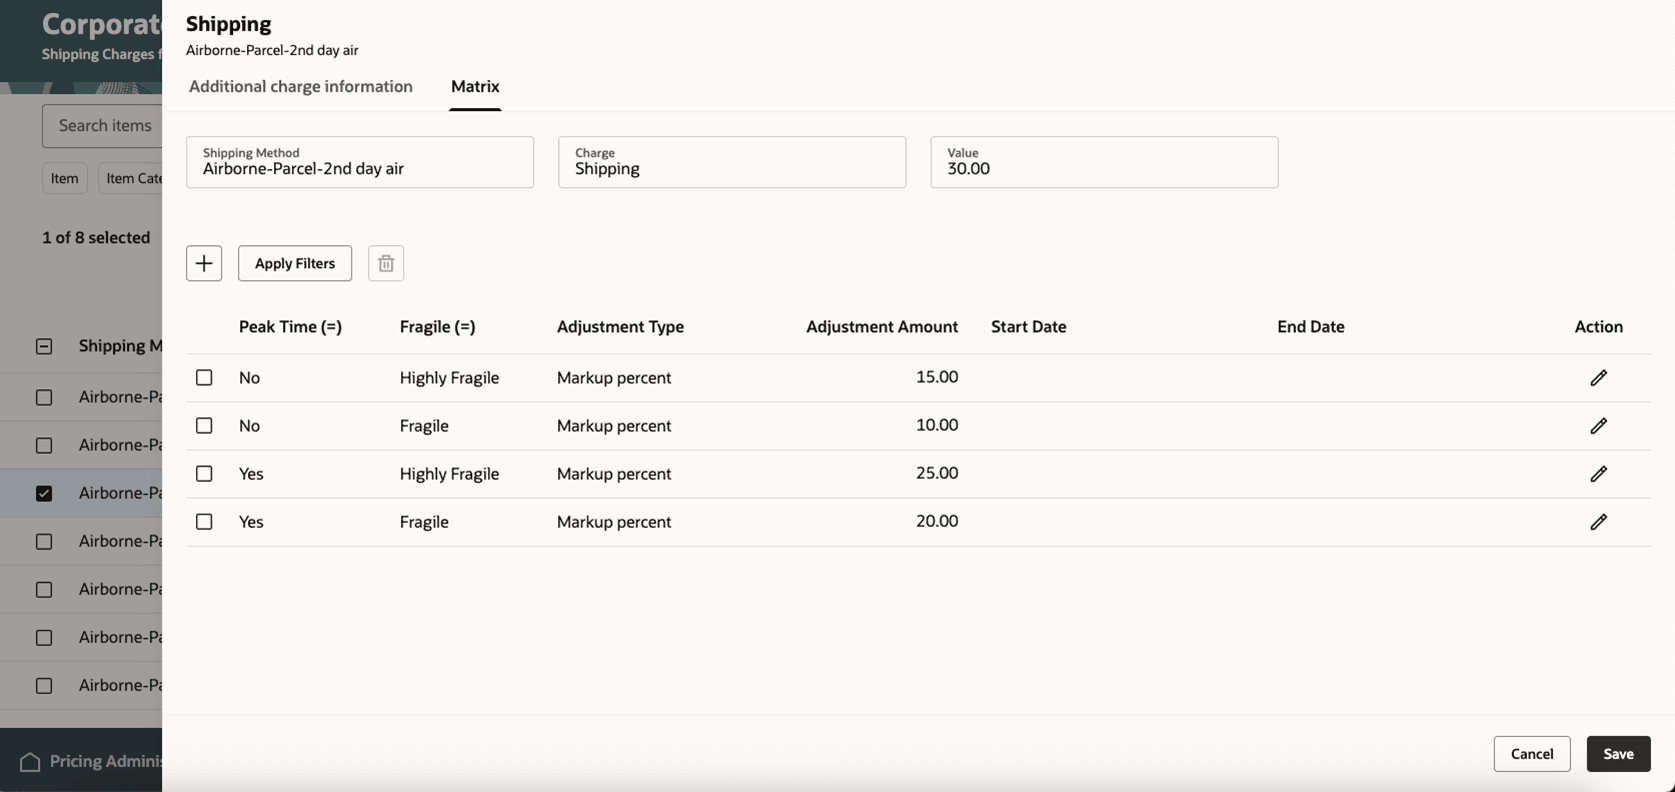The height and width of the screenshot is (792, 1675).
Task: Click the Value field showing 30.00
Action: point(1104,162)
